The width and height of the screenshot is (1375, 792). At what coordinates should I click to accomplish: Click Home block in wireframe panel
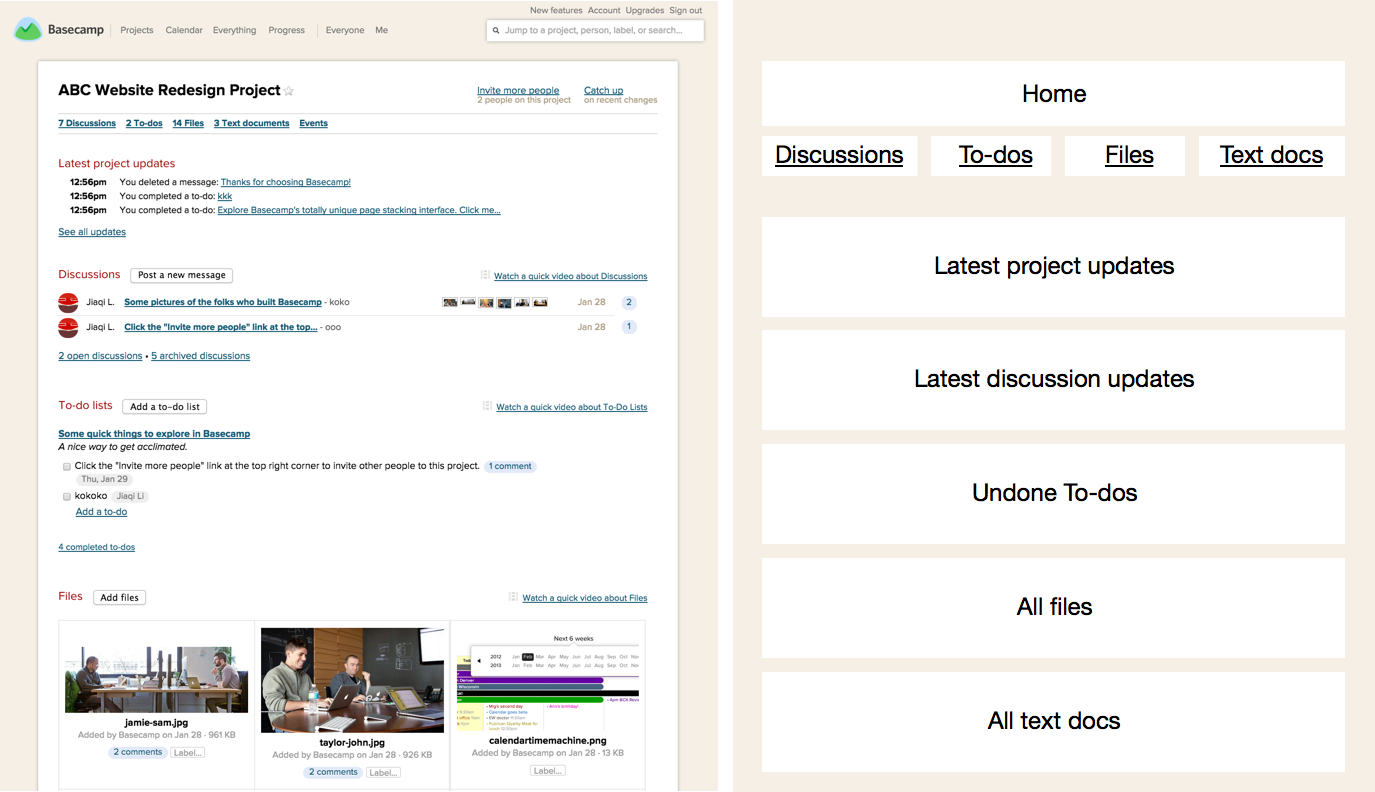tap(1053, 93)
